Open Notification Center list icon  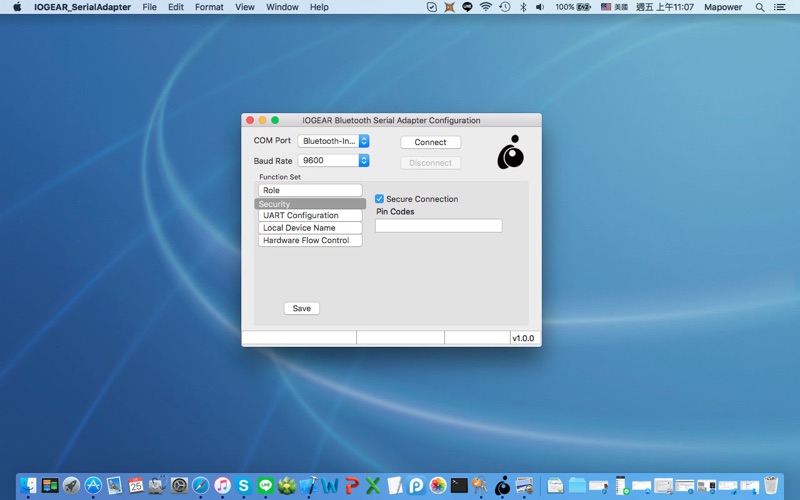(780, 7)
